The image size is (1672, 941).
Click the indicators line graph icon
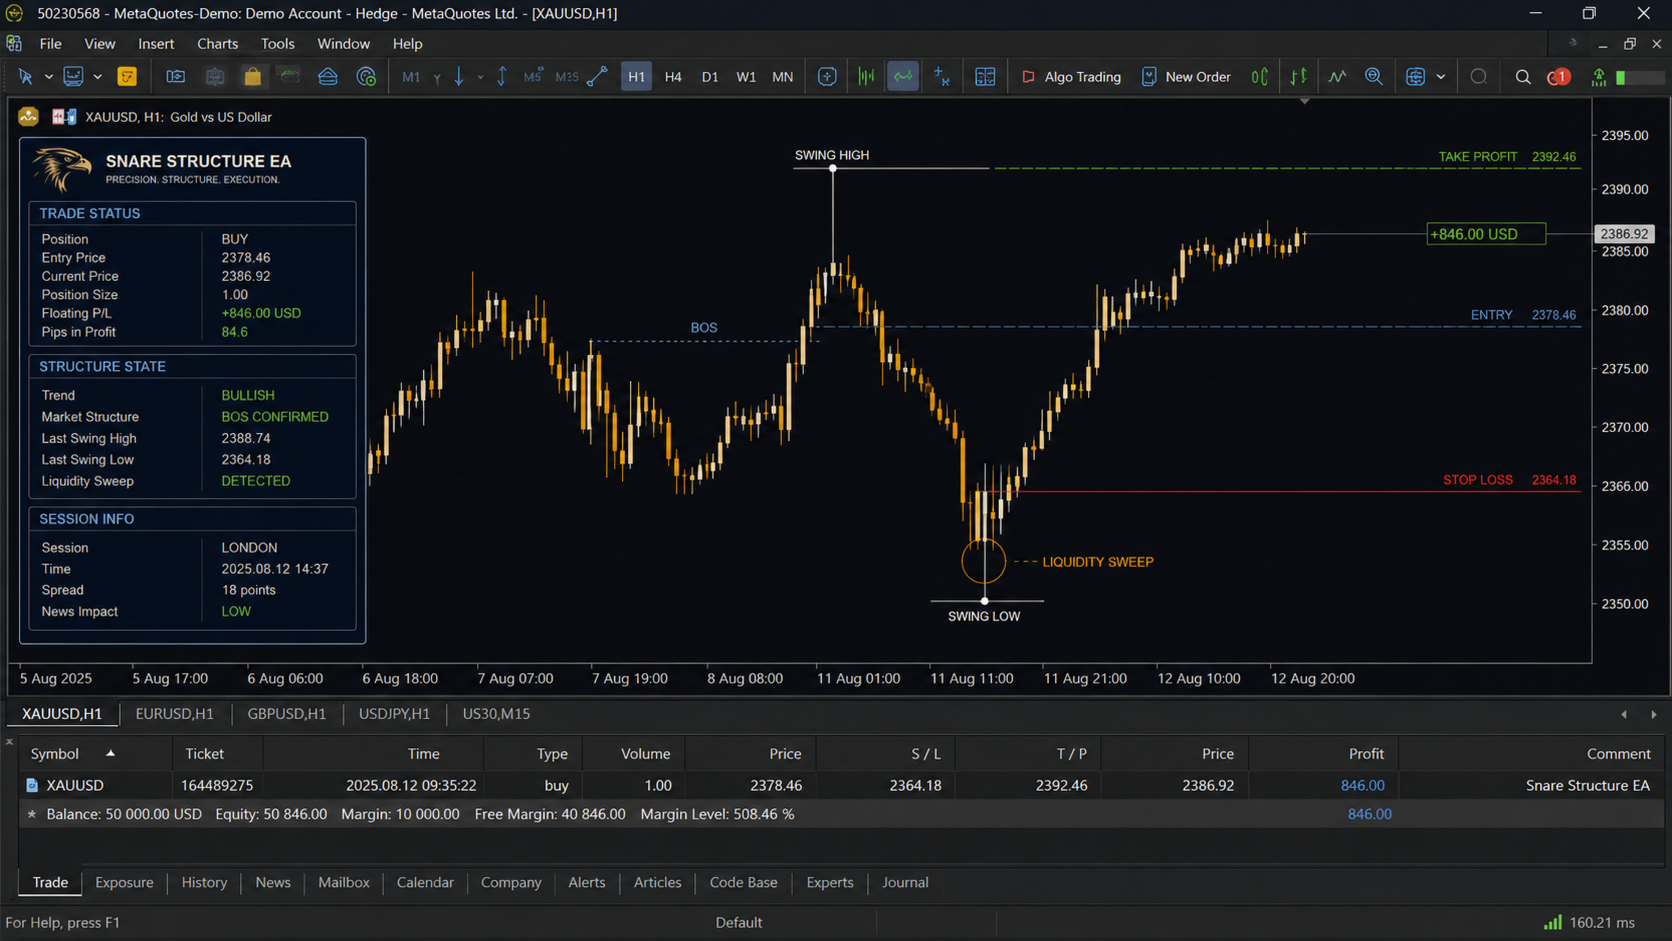click(x=1337, y=77)
